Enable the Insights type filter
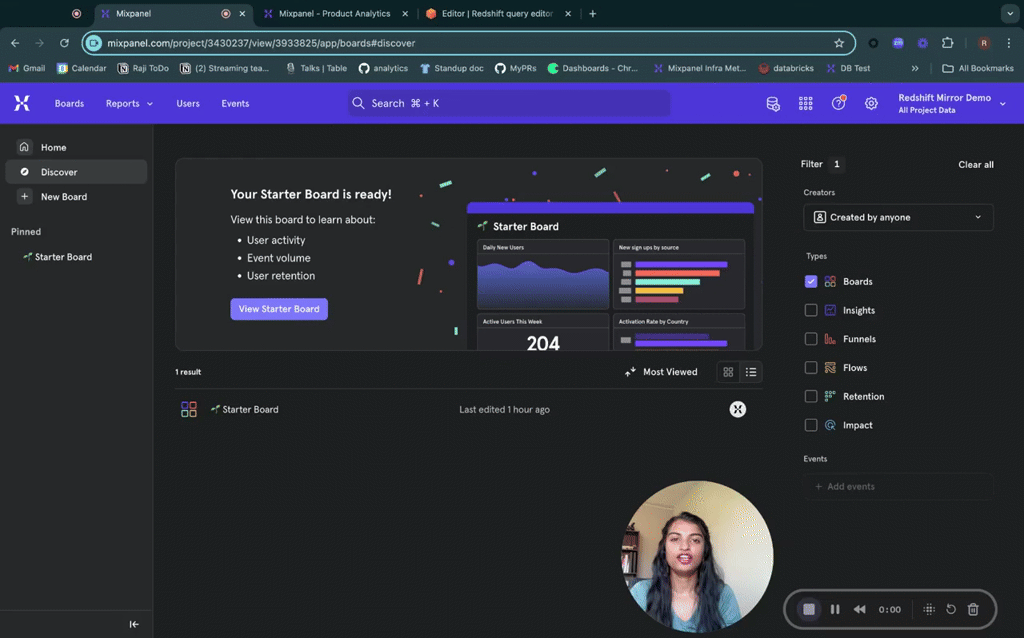 coord(811,310)
